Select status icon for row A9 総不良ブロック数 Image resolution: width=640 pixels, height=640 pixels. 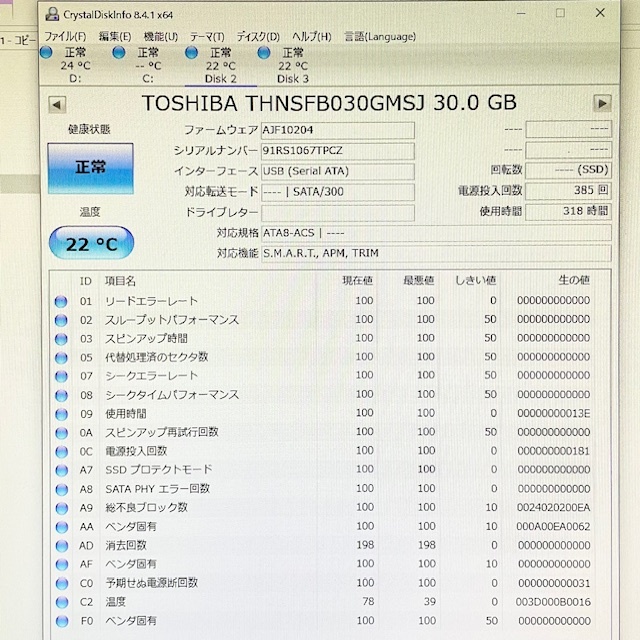[62, 508]
